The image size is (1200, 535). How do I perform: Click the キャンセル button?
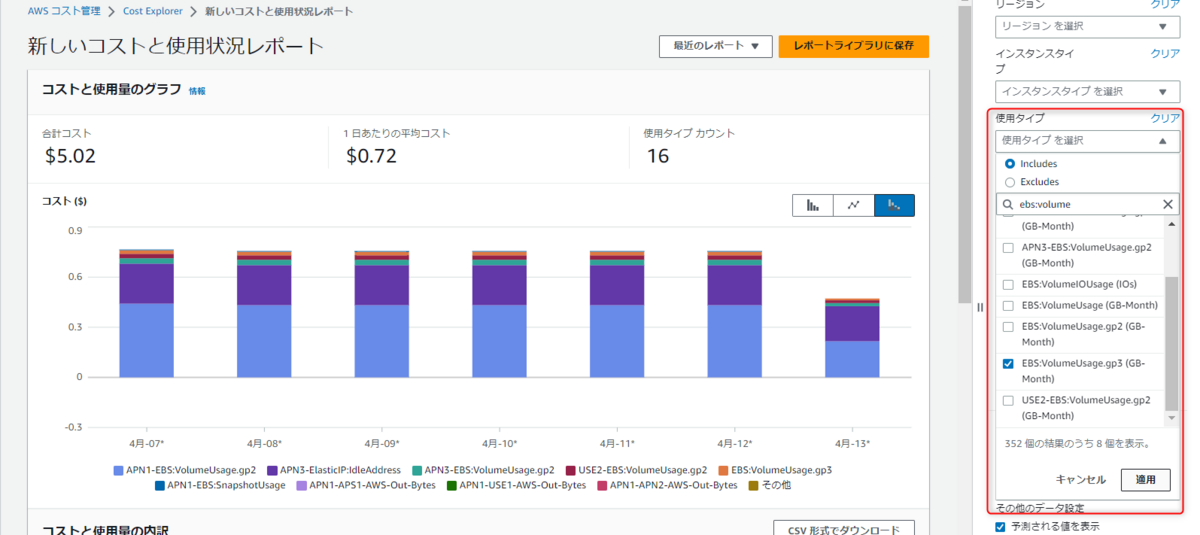coord(1081,480)
